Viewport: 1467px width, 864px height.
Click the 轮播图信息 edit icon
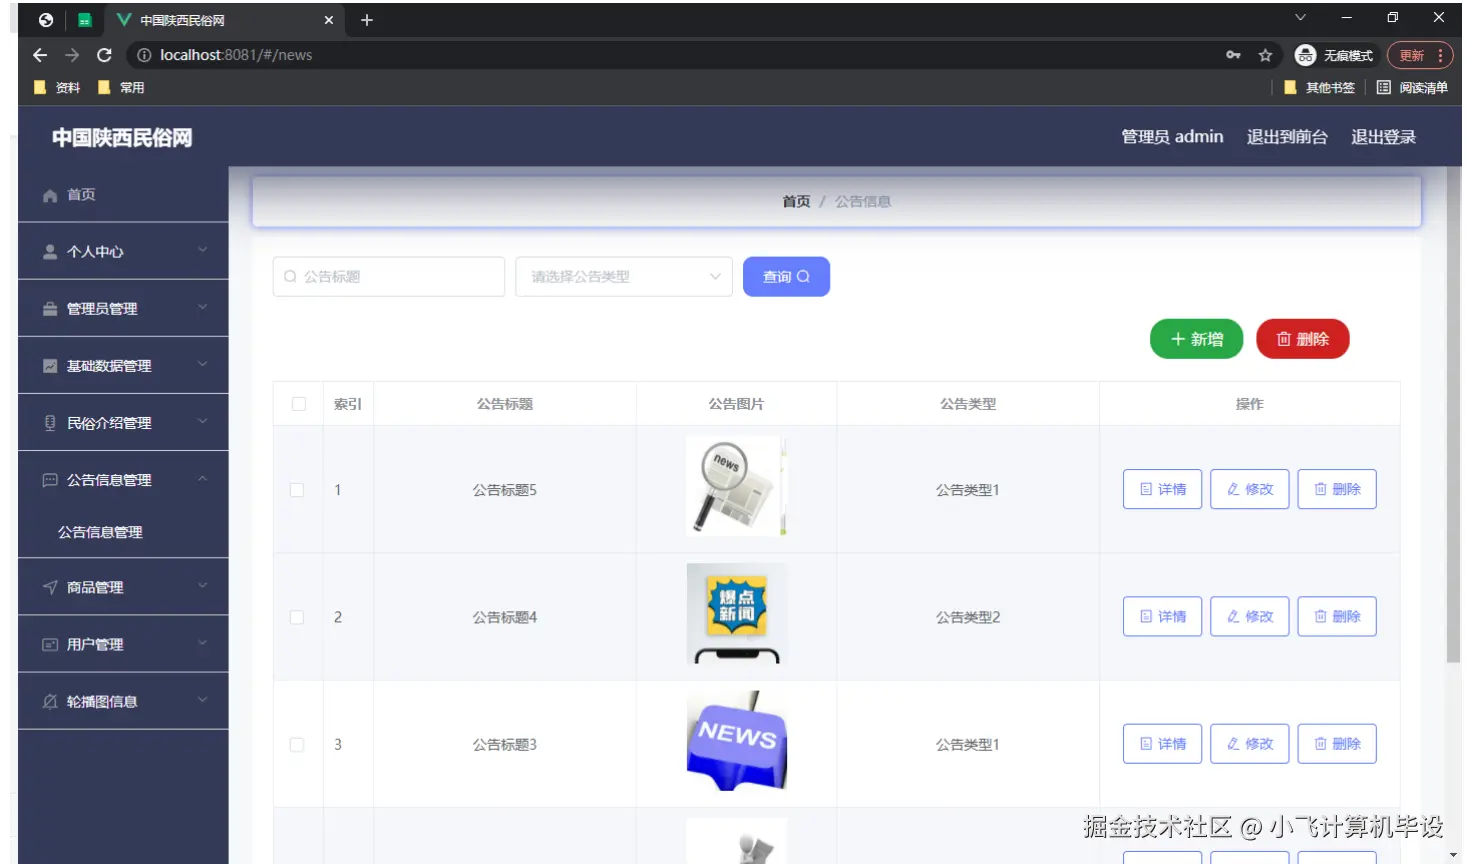click(48, 700)
